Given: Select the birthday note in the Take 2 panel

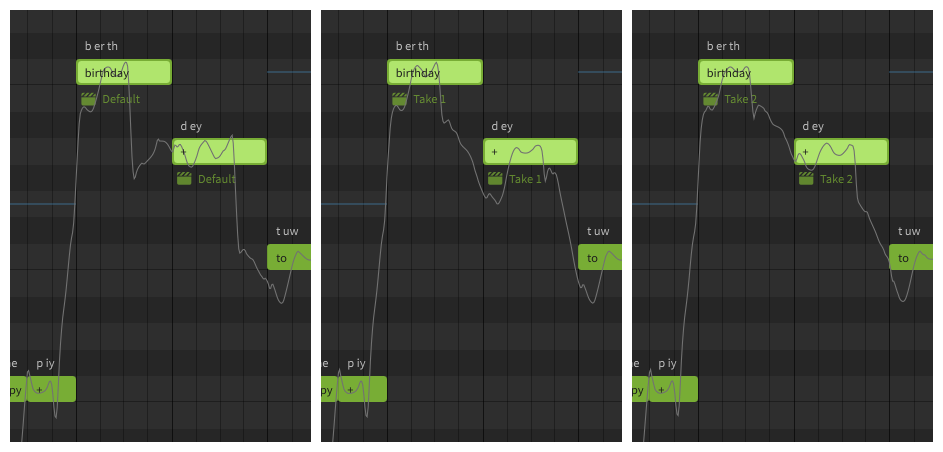Looking at the screenshot, I should (x=746, y=72).
